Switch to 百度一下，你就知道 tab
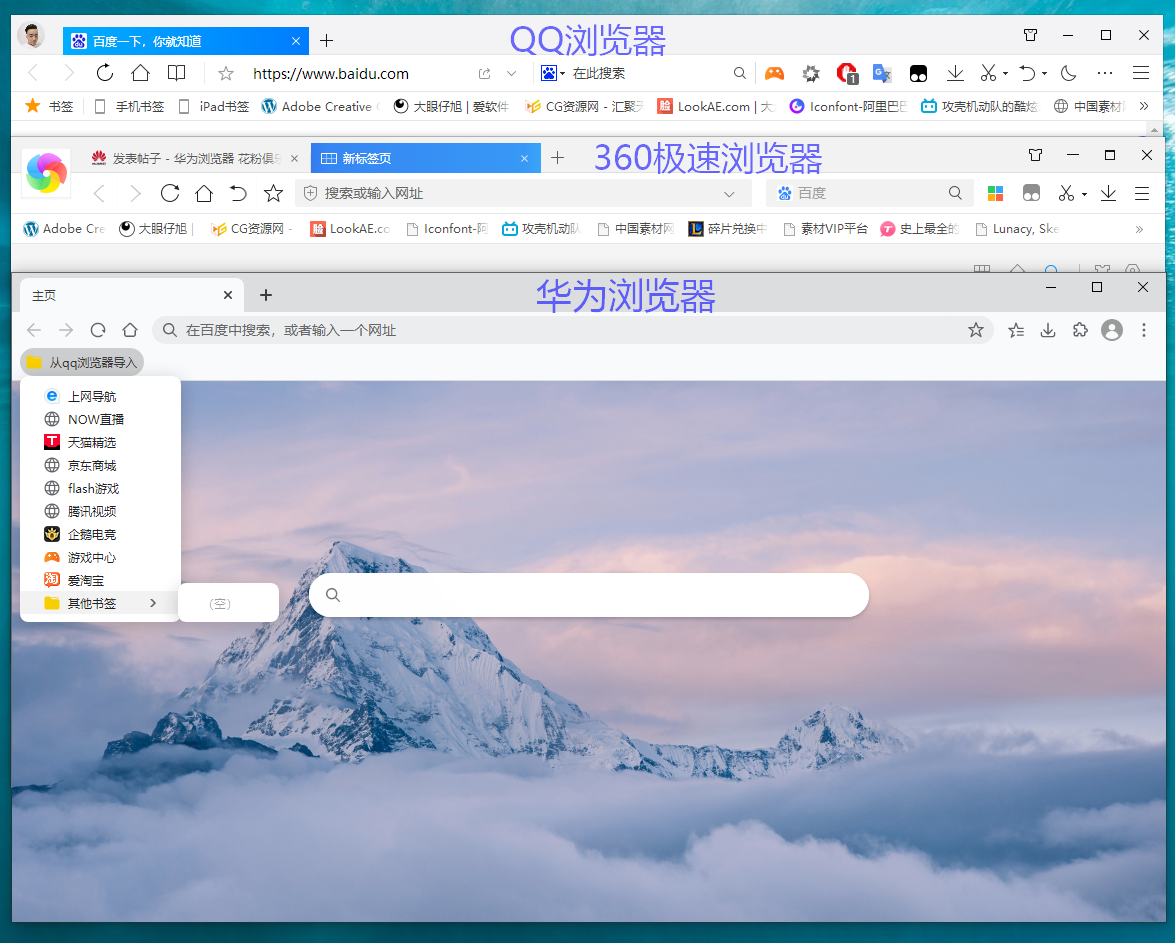This screenshot has width=1175, height=943. coord(186,41)
